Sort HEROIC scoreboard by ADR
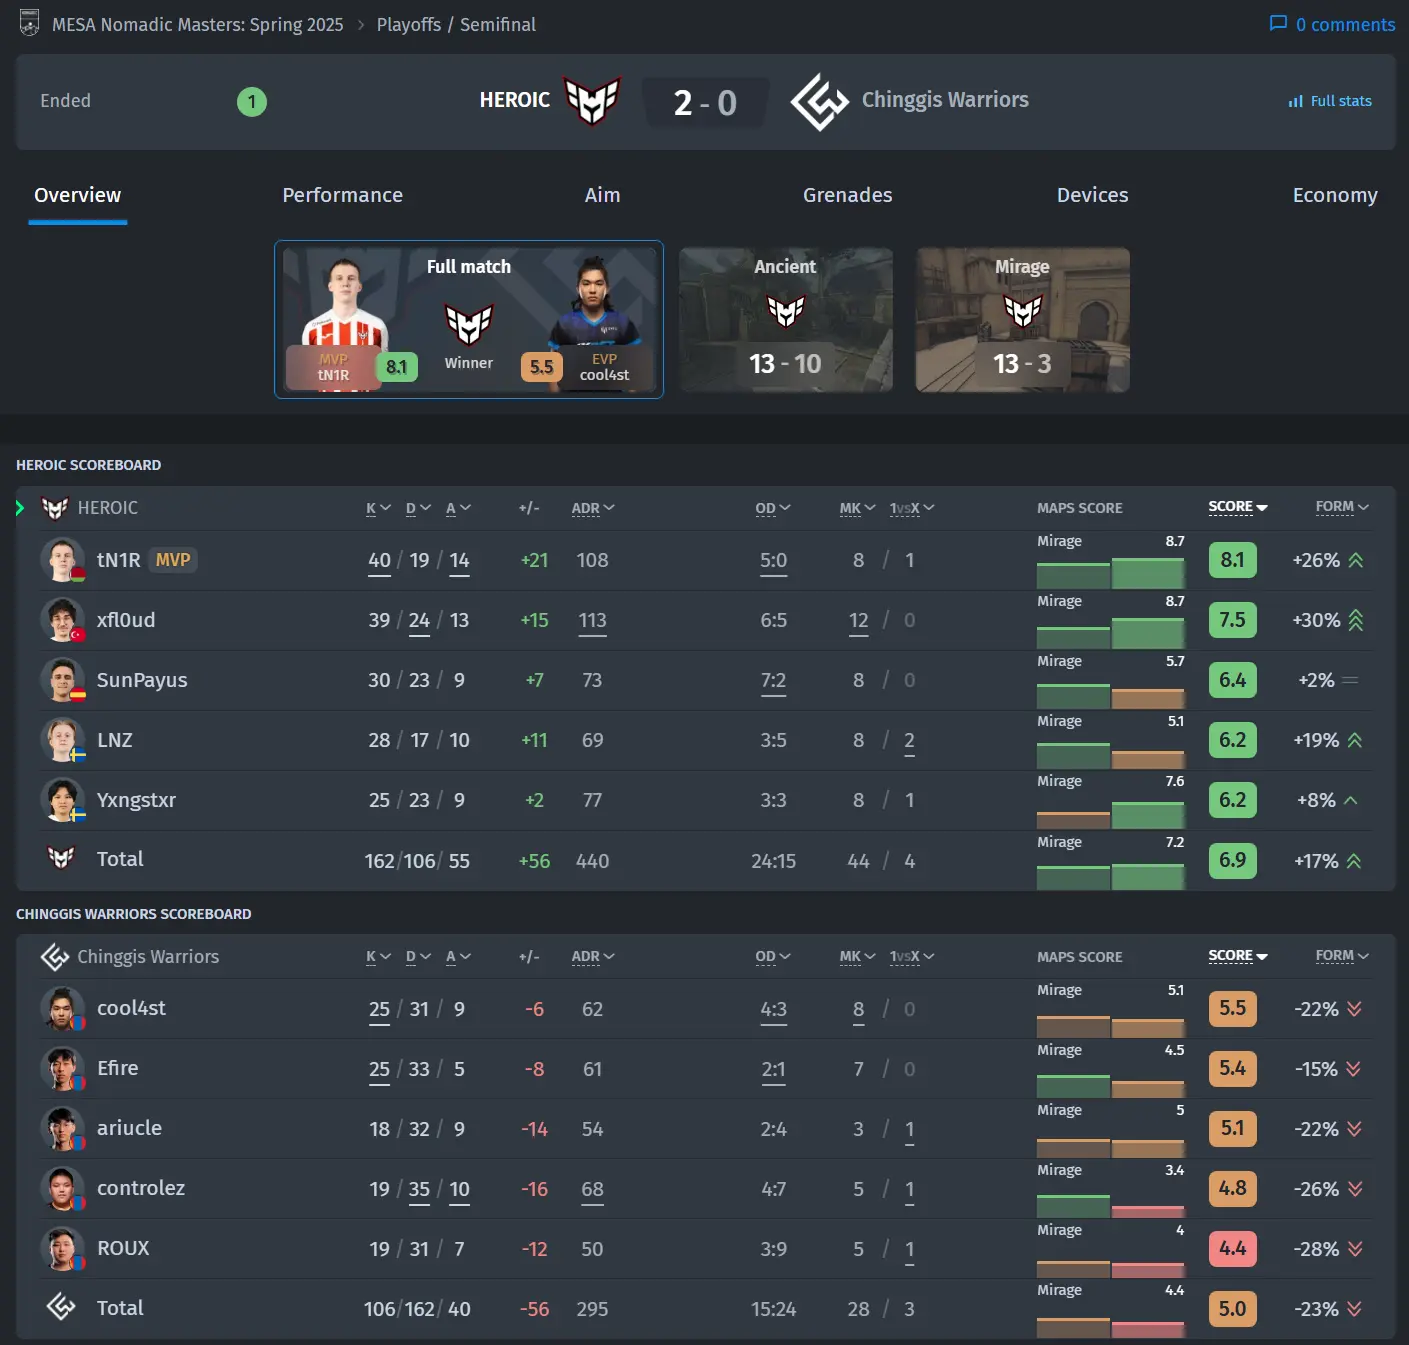The image size is (1409, 1345). [x=593, y=508]
